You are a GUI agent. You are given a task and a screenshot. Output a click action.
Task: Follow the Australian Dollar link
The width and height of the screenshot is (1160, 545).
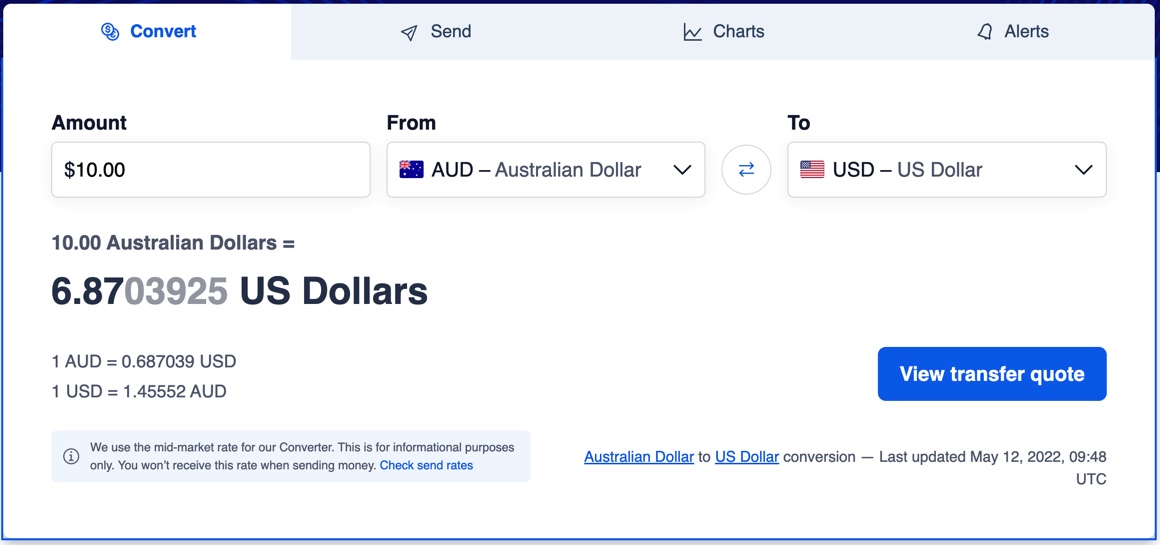tap(639, 457)
